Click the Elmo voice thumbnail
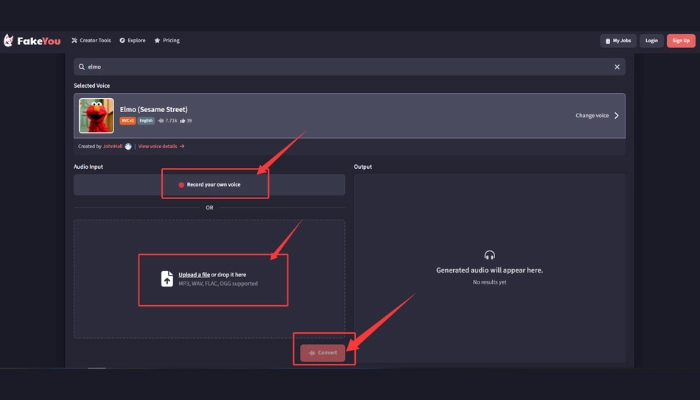Screen dimensions: 700x400 coord(96,116)
